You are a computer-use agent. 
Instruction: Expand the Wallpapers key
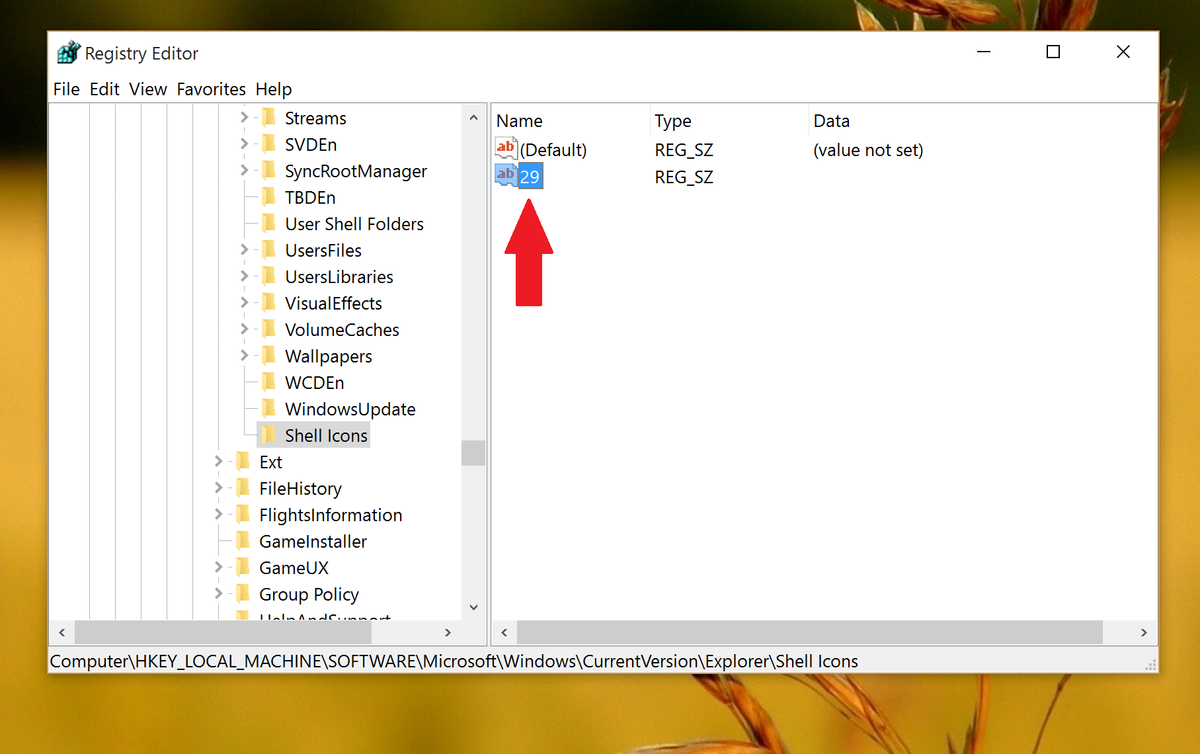coord(244,356)
